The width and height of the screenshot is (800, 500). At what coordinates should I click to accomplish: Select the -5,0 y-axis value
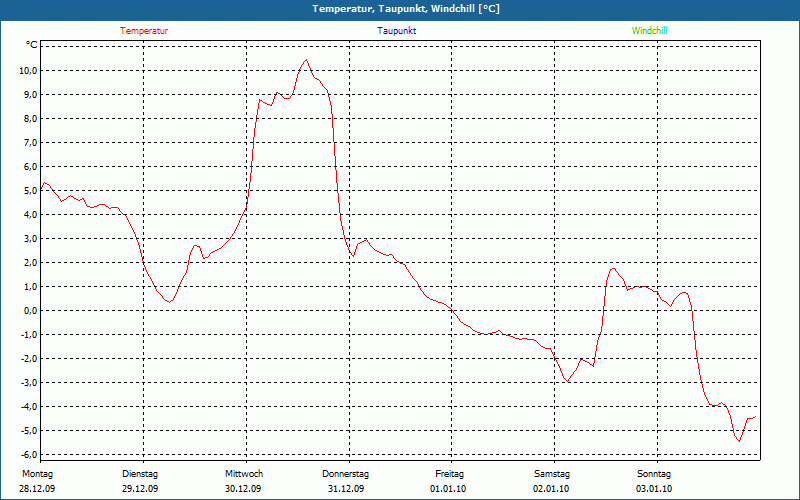click(x=29, y=430)
